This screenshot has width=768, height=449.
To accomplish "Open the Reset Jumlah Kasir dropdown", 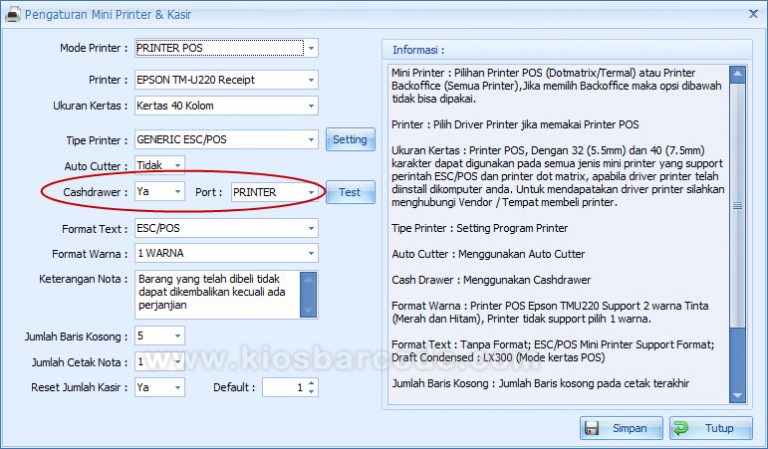I will (178, 387).
